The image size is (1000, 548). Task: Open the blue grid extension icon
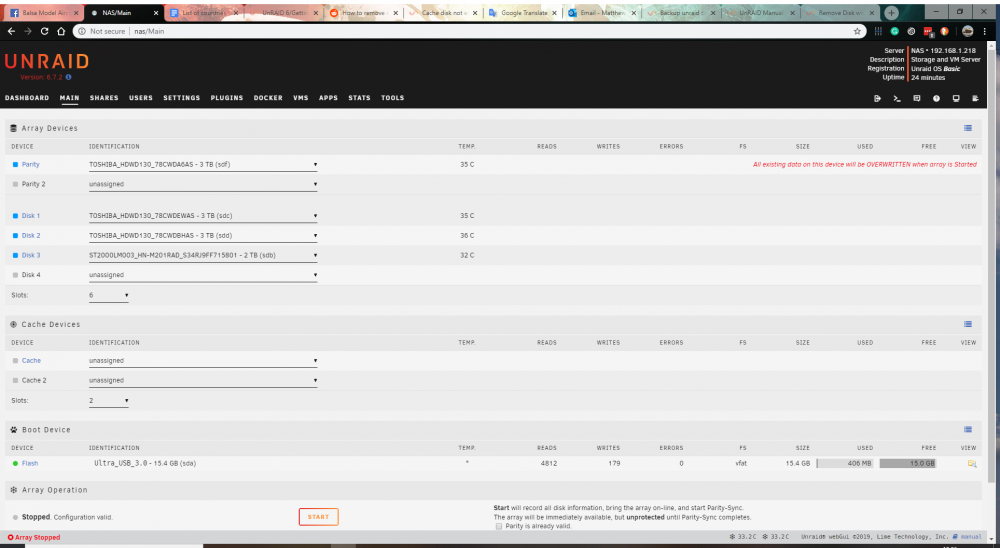point(878,31)
